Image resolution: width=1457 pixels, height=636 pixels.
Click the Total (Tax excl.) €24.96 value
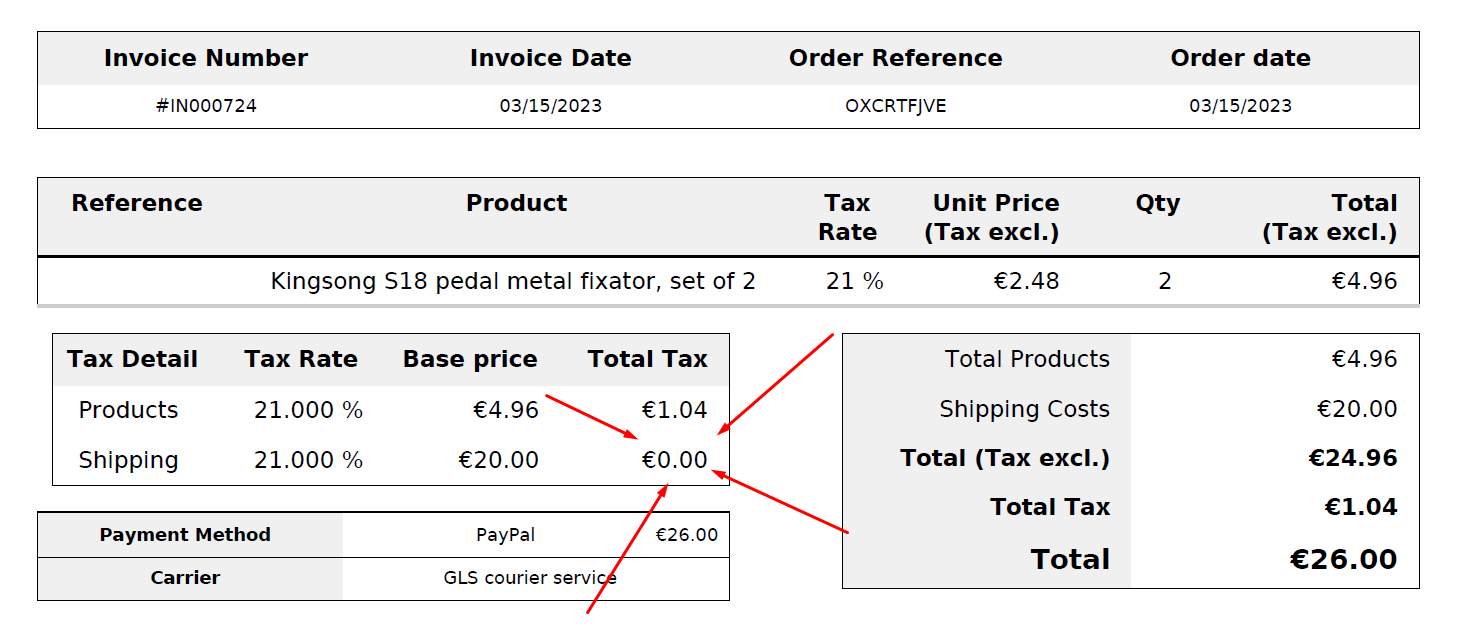coord(1353,458)
